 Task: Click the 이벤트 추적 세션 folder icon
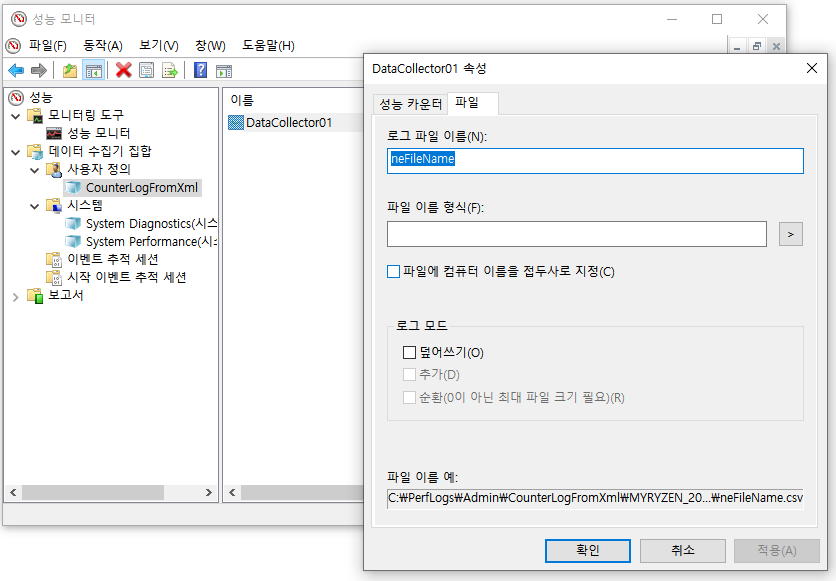pos(54,260)
